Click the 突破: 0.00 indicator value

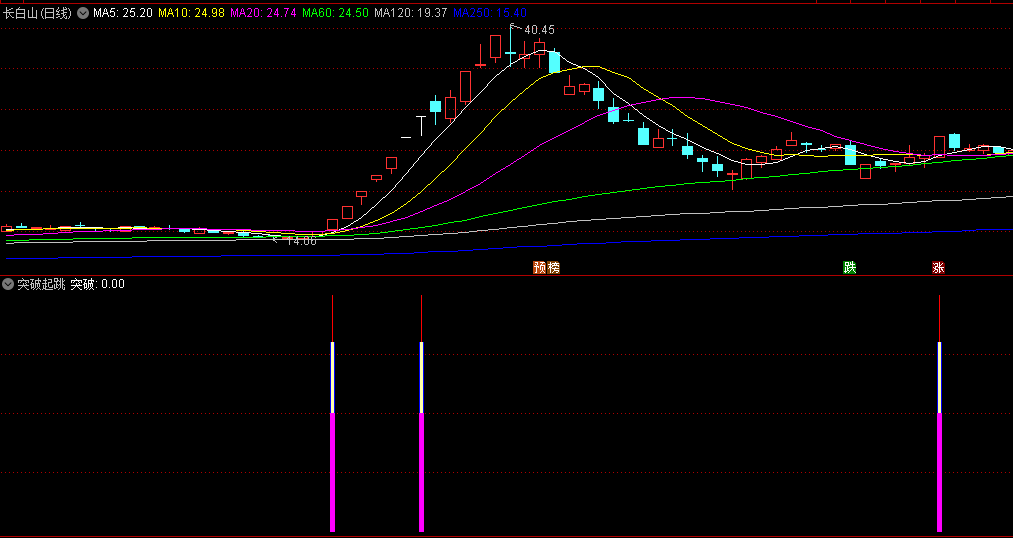(97, 284)
